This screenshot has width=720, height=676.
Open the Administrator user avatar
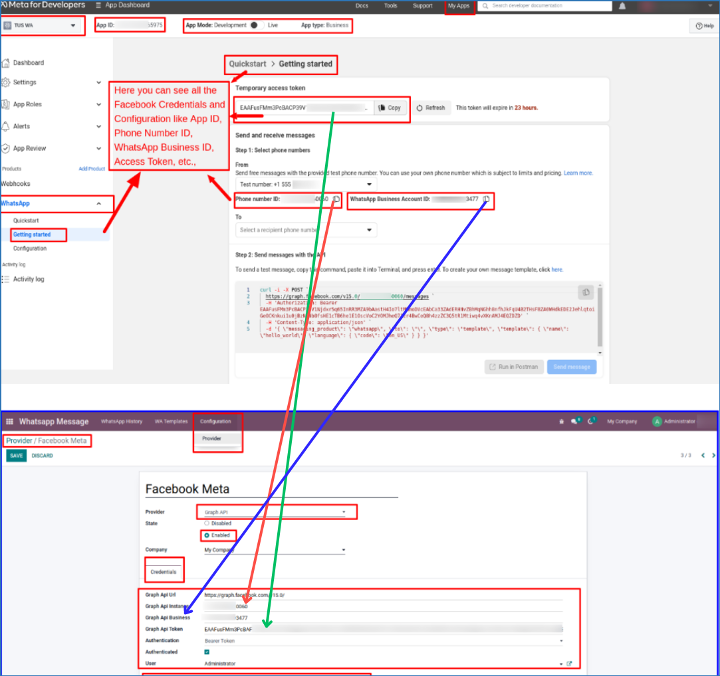[x=657, y=421]
